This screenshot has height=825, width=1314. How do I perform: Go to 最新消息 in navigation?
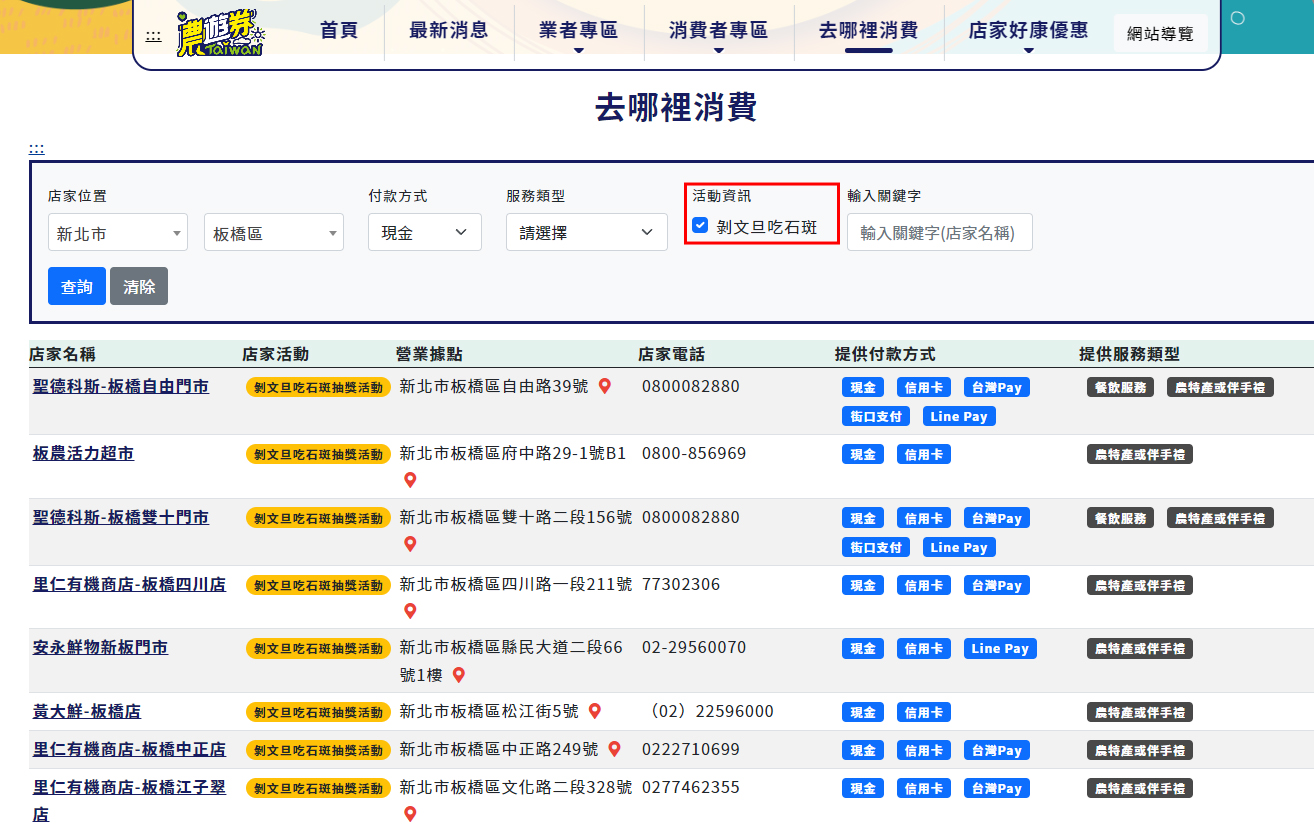(x=448, y=30)
